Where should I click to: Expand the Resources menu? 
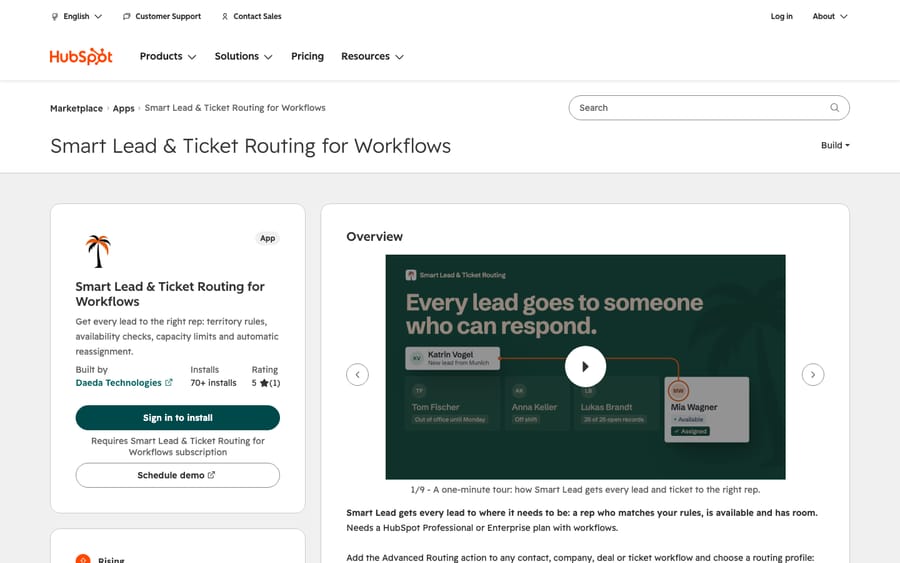(373, 56)
